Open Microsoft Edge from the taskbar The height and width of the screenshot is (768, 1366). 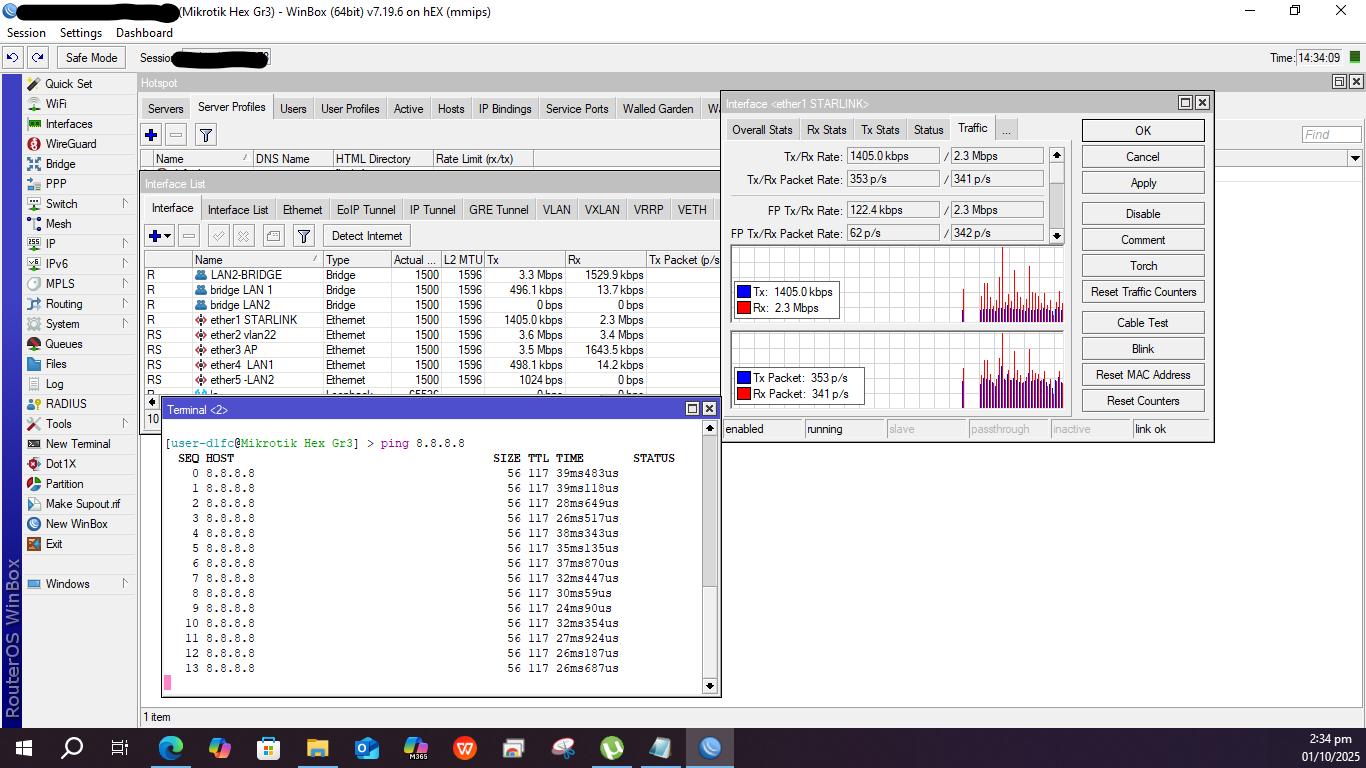[171, 747]
